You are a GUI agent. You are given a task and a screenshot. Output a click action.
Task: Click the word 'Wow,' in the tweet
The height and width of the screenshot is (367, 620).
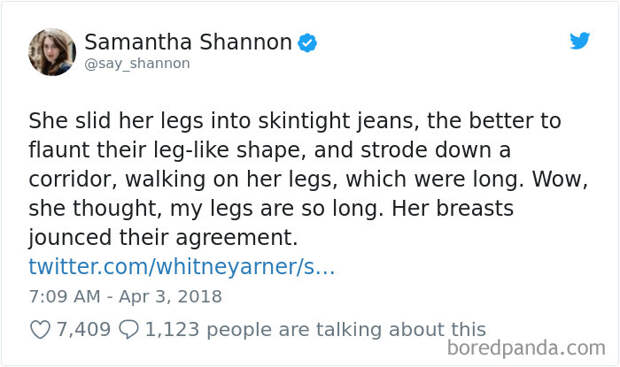[560, 179]
